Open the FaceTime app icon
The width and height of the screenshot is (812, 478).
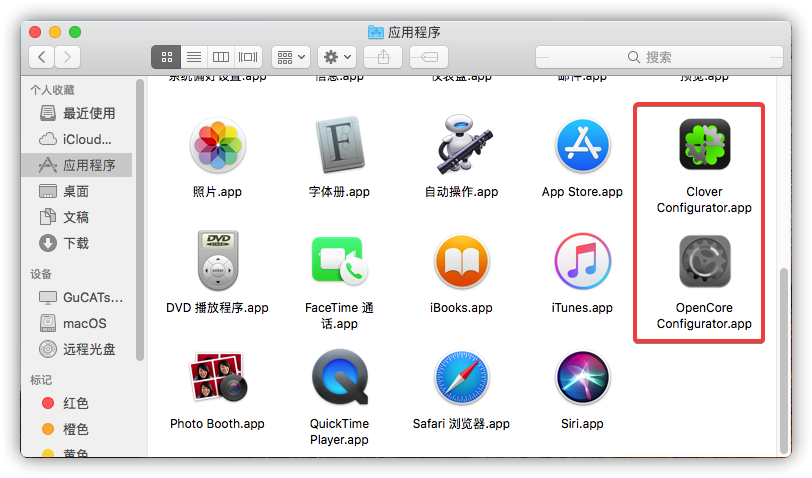point(340,260)
